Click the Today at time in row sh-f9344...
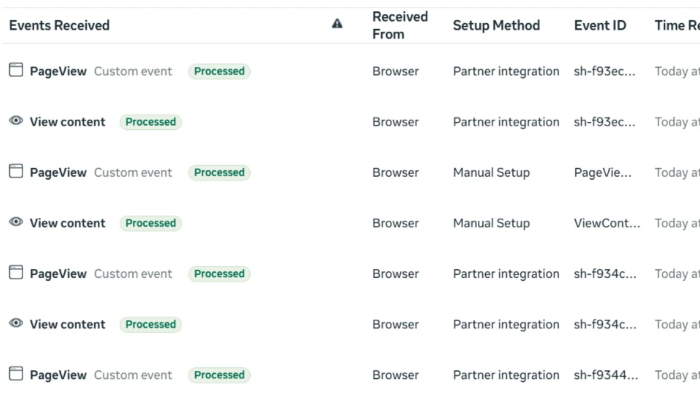 tap(677, 375)
